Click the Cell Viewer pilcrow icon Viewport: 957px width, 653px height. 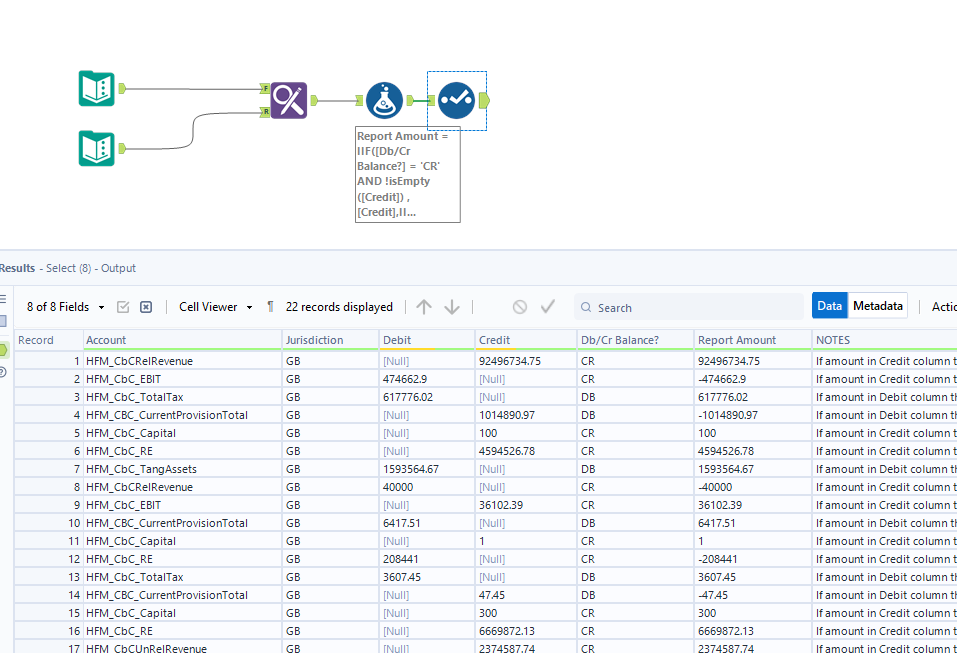click(x=270, y=307)
